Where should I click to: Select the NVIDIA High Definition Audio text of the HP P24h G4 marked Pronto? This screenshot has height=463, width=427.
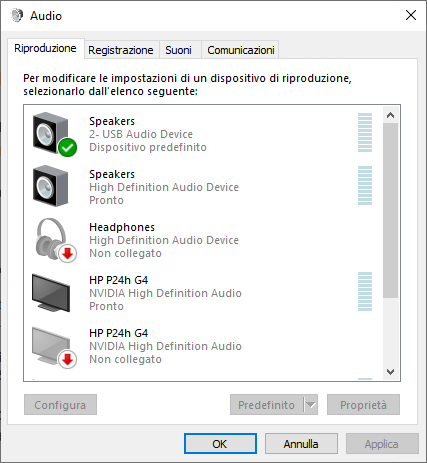[165, 293]
